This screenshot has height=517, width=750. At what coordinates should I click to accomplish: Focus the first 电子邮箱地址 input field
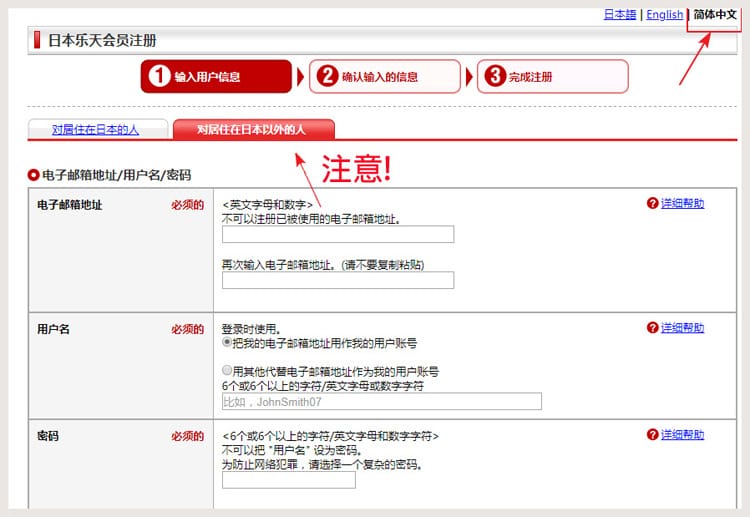click(x=338, y=234)
